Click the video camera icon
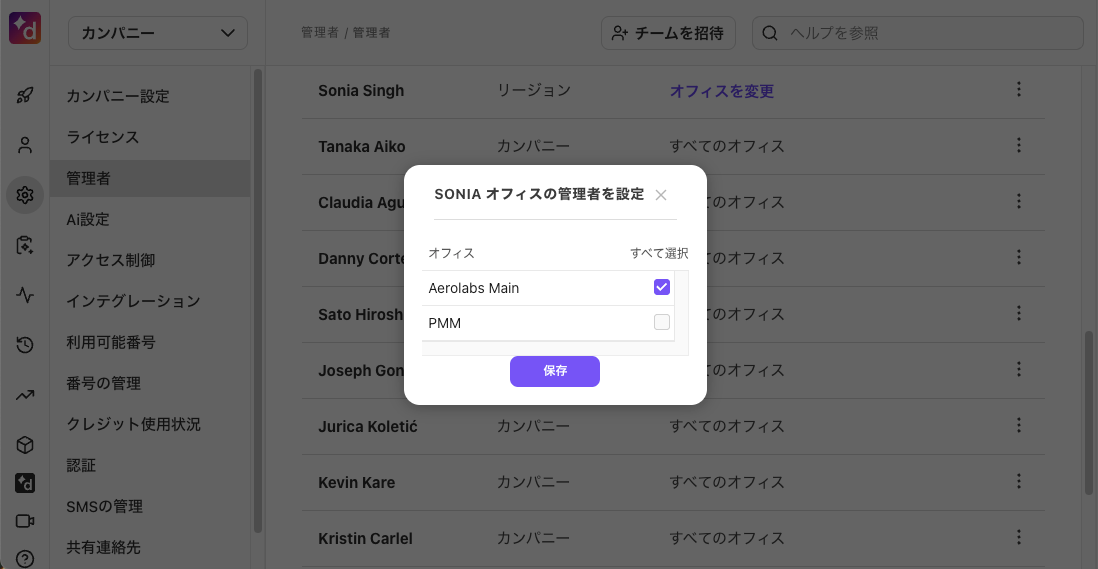Screen dimensions: 1098x569 [25, 521]
